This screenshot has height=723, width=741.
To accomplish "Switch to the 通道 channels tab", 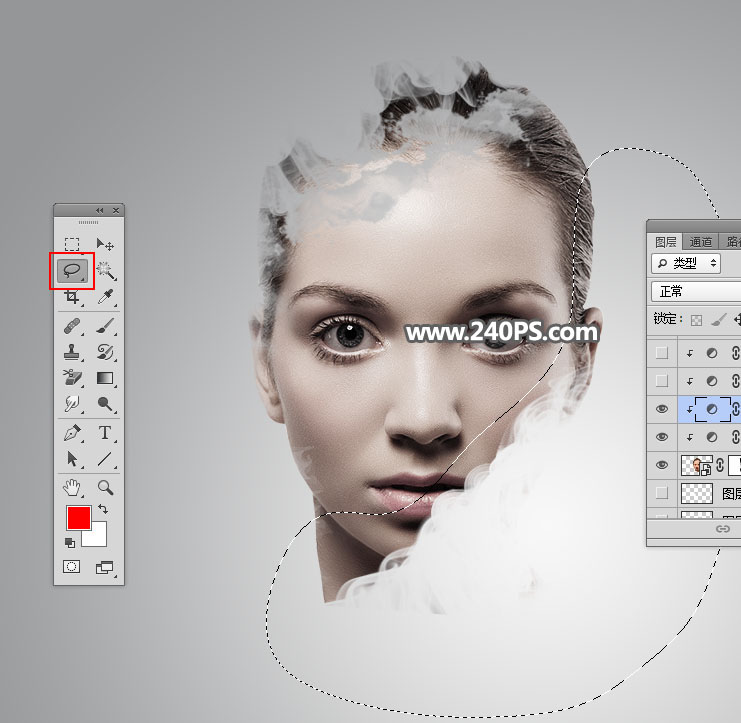I will pos(701,241).
